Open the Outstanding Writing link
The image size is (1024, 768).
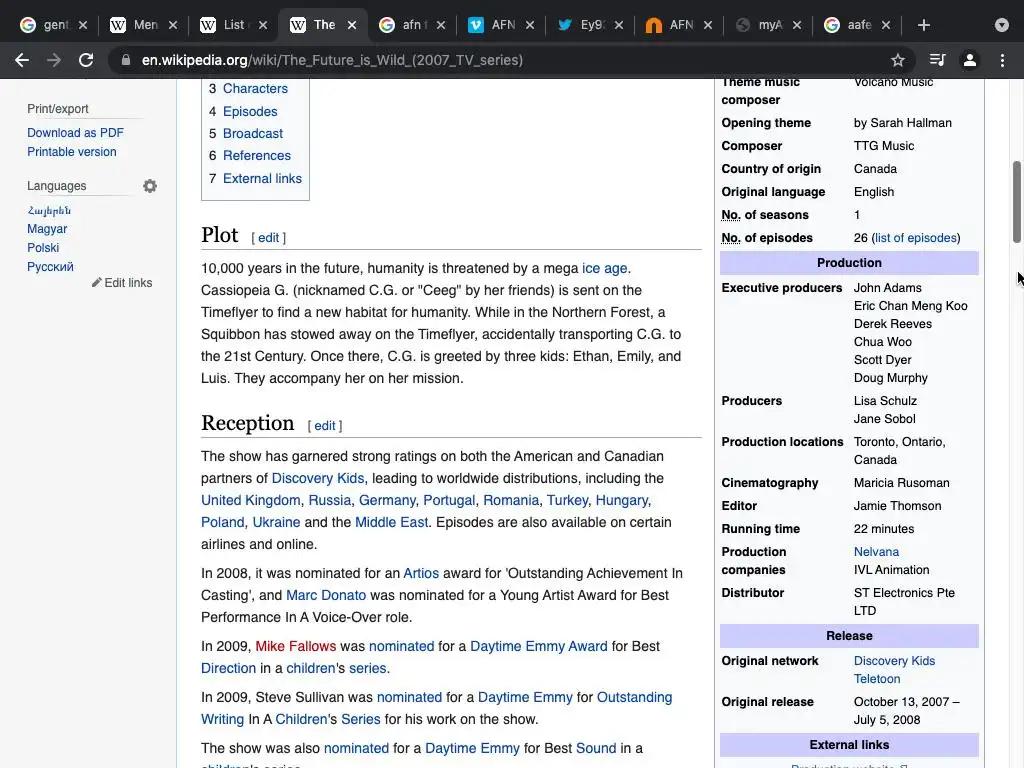634,697
